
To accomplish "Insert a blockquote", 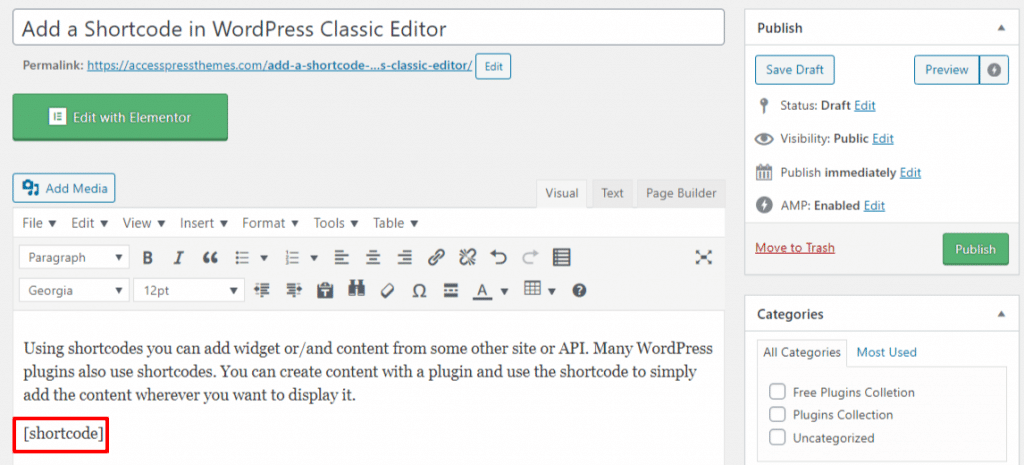I will coord(210,257).
